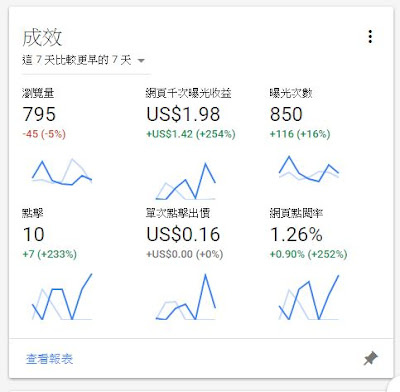The height and width of the screenshot is (392, 400).
Task: Select the 瀏覽量 change -45 (-5%)
Action: point(44,134)
